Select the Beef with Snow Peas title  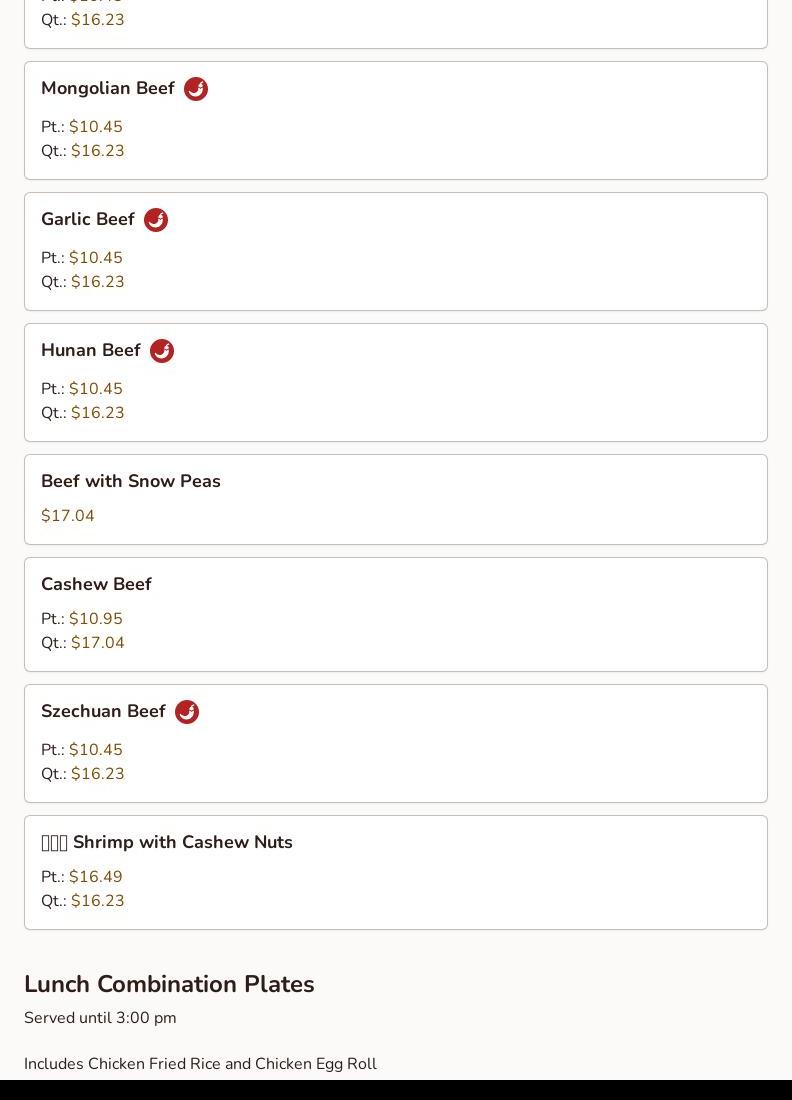pyautogui.click(x=131, y=482)
